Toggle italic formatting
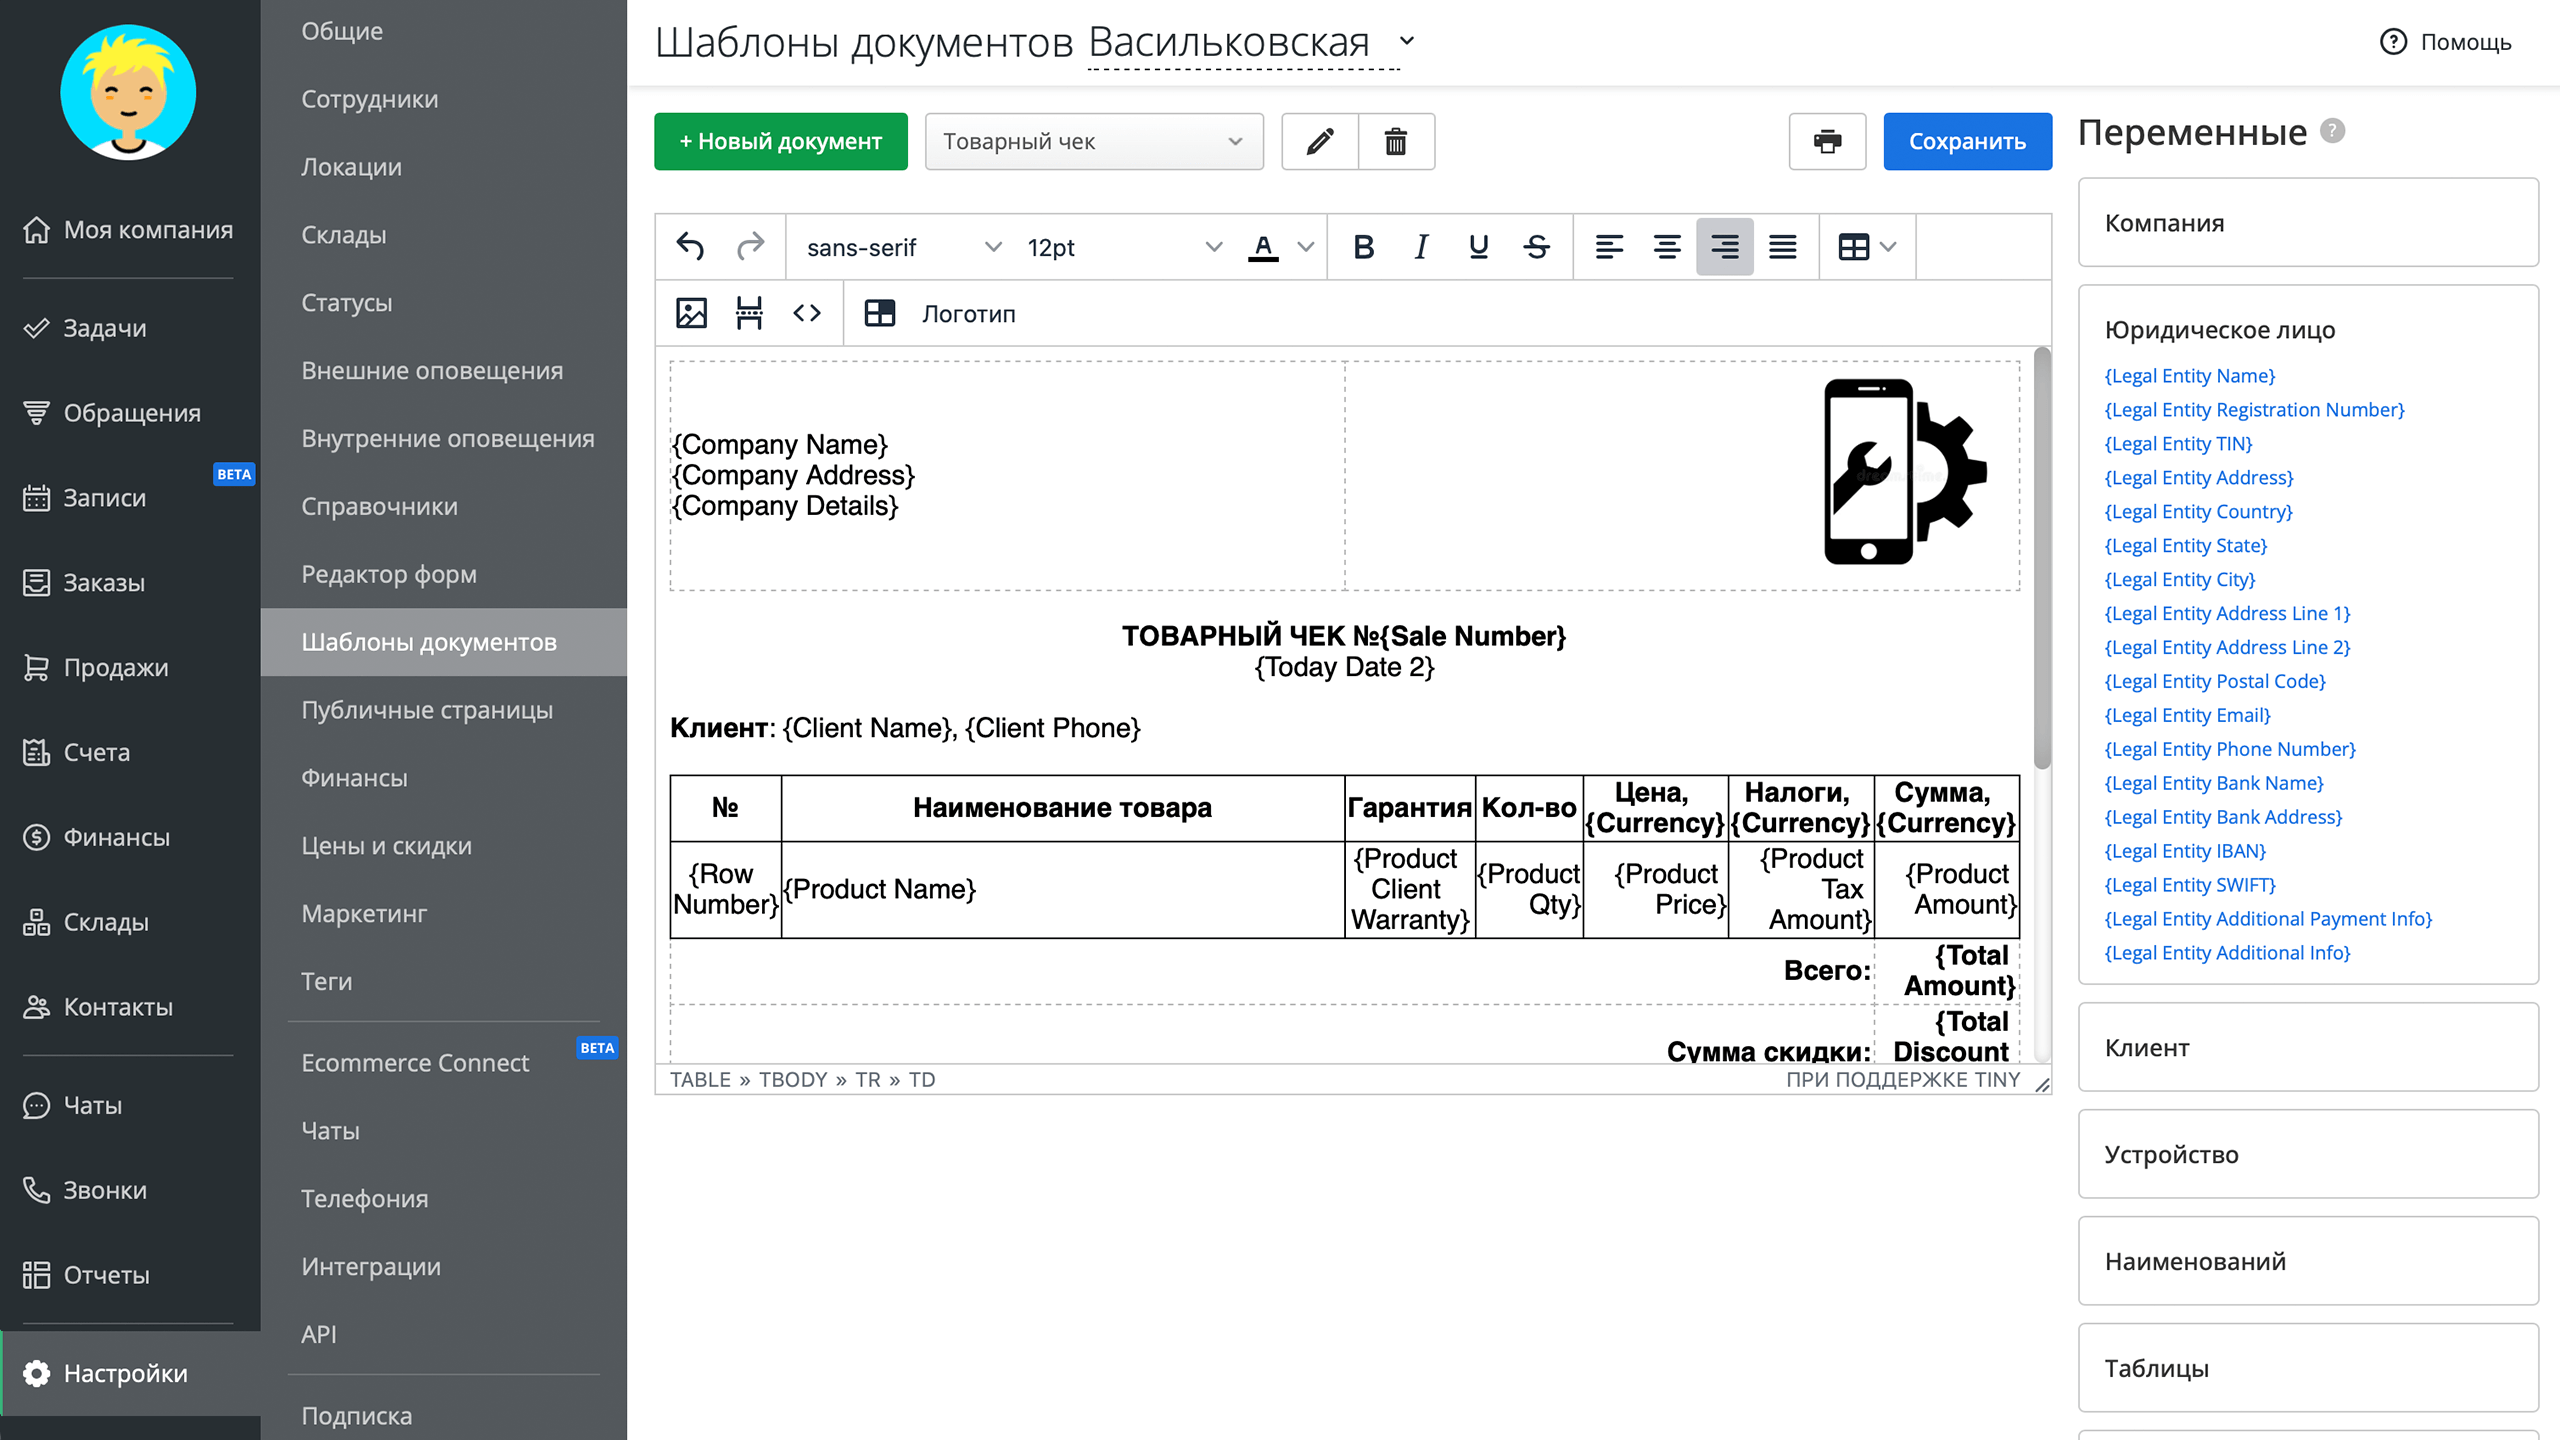2560x1440 pixels. coord(1421,246)
